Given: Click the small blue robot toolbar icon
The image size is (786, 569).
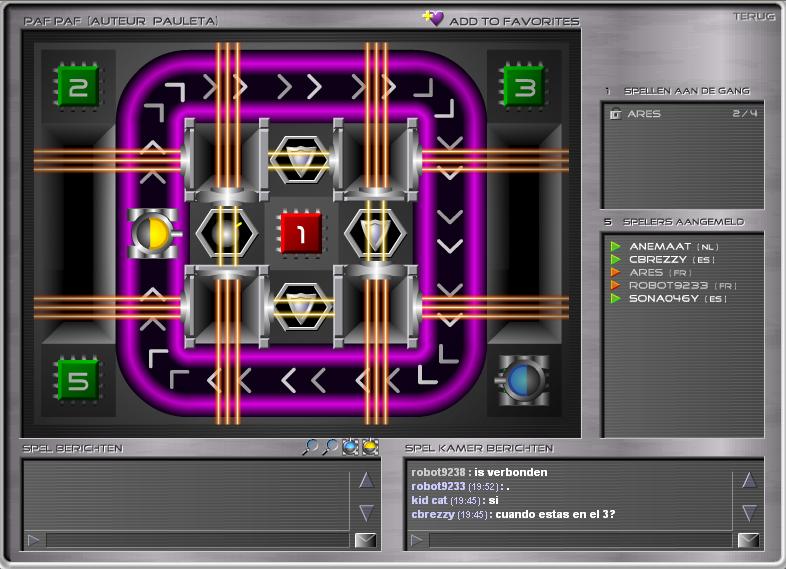Looking at the screenshot, I should point(350,447).
